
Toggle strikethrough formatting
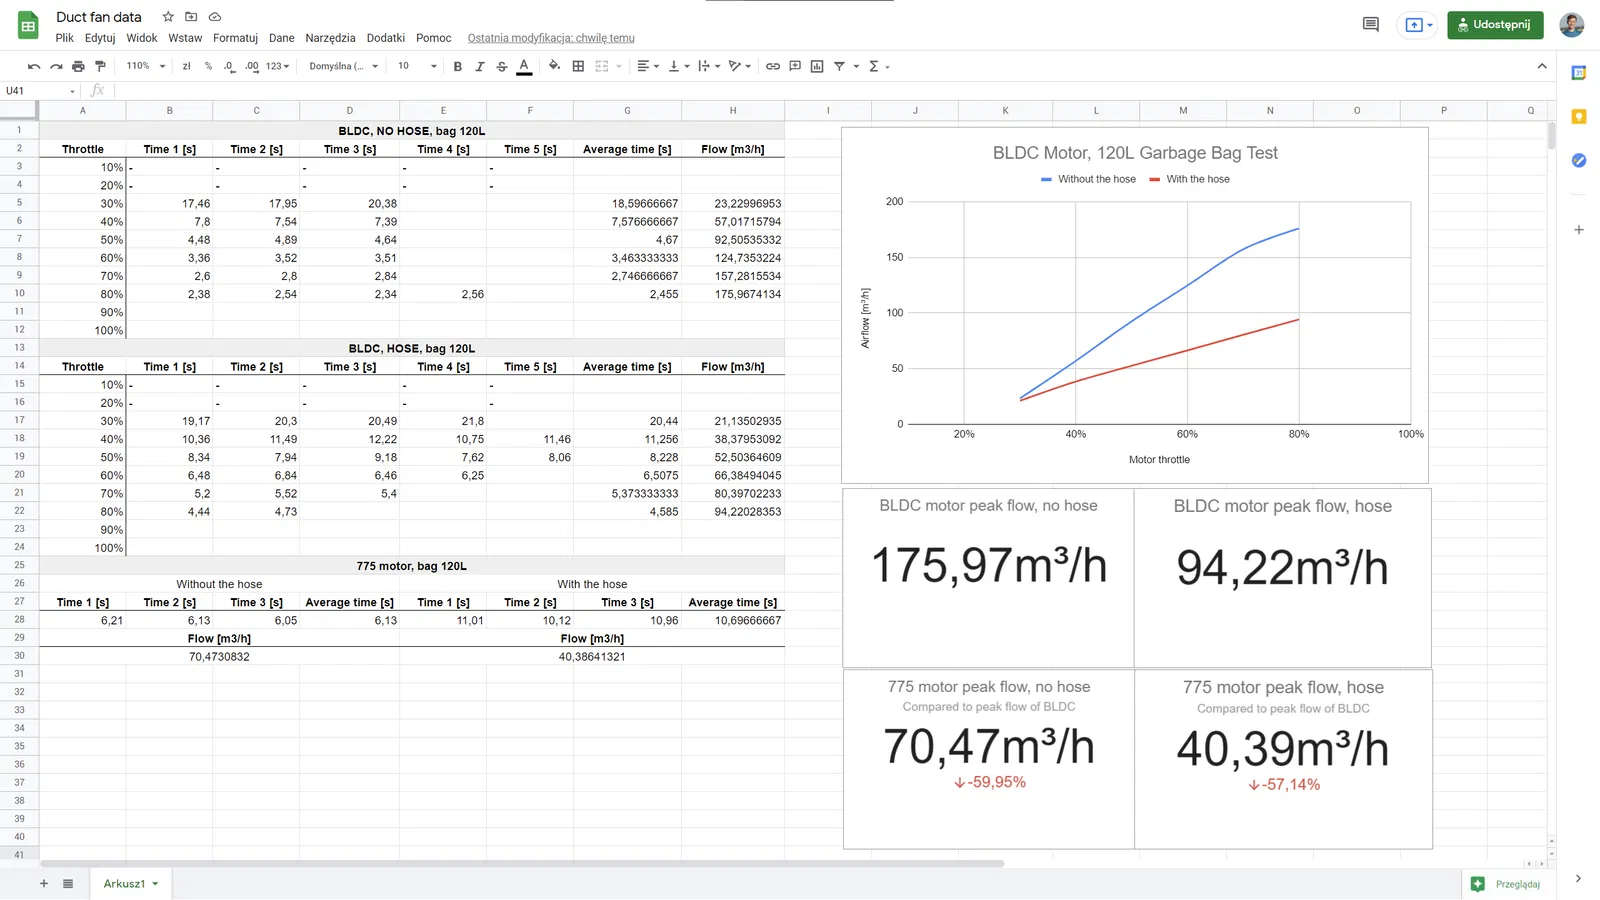click(x=502, y=66)
